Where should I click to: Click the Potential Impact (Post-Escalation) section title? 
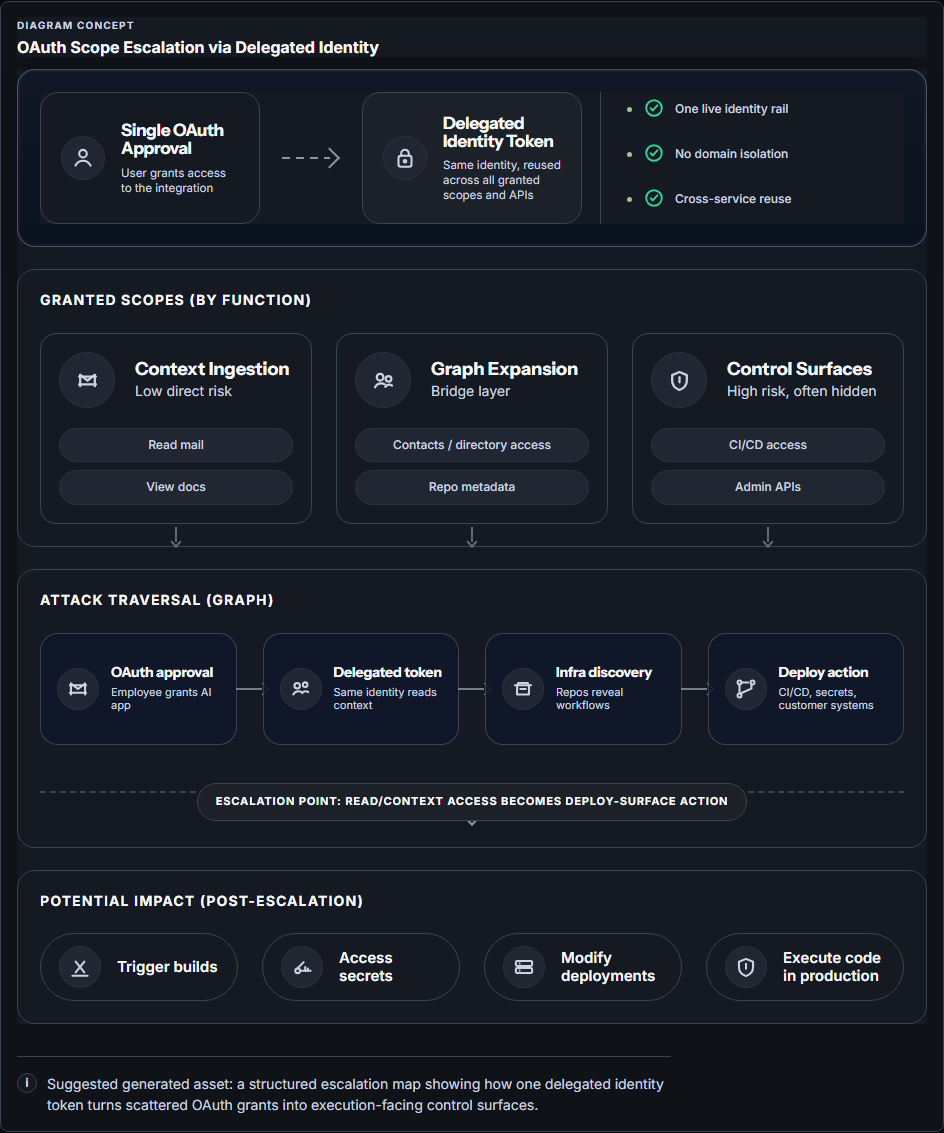202,901
